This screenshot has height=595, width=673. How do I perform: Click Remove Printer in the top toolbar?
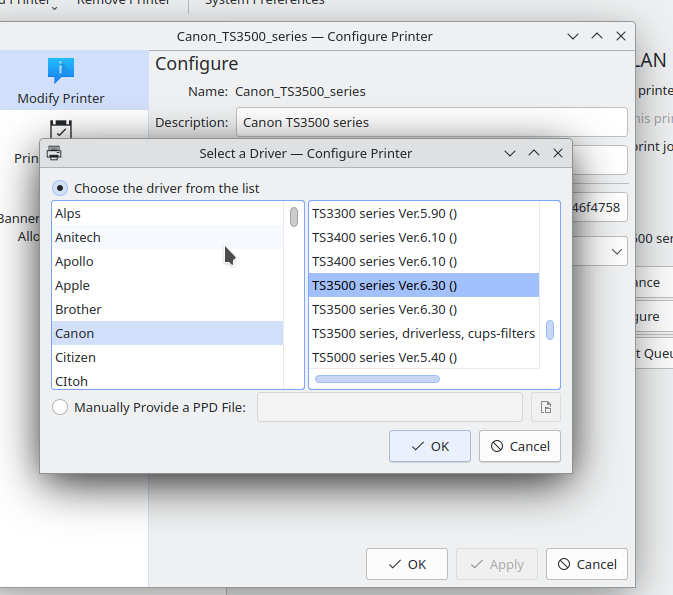click(x=123, y=2)
